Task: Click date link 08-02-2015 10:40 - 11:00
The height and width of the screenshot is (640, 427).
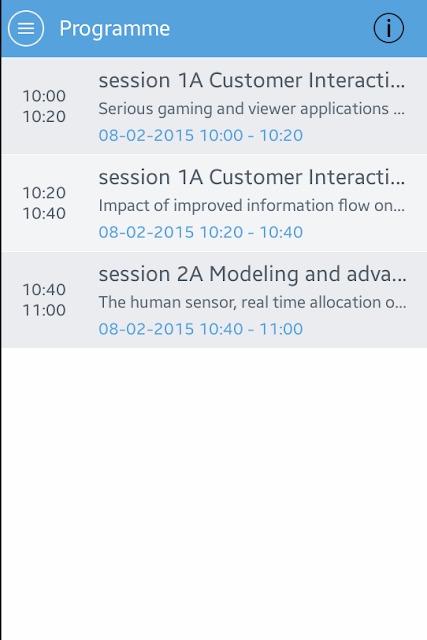Action: (201, 329)
